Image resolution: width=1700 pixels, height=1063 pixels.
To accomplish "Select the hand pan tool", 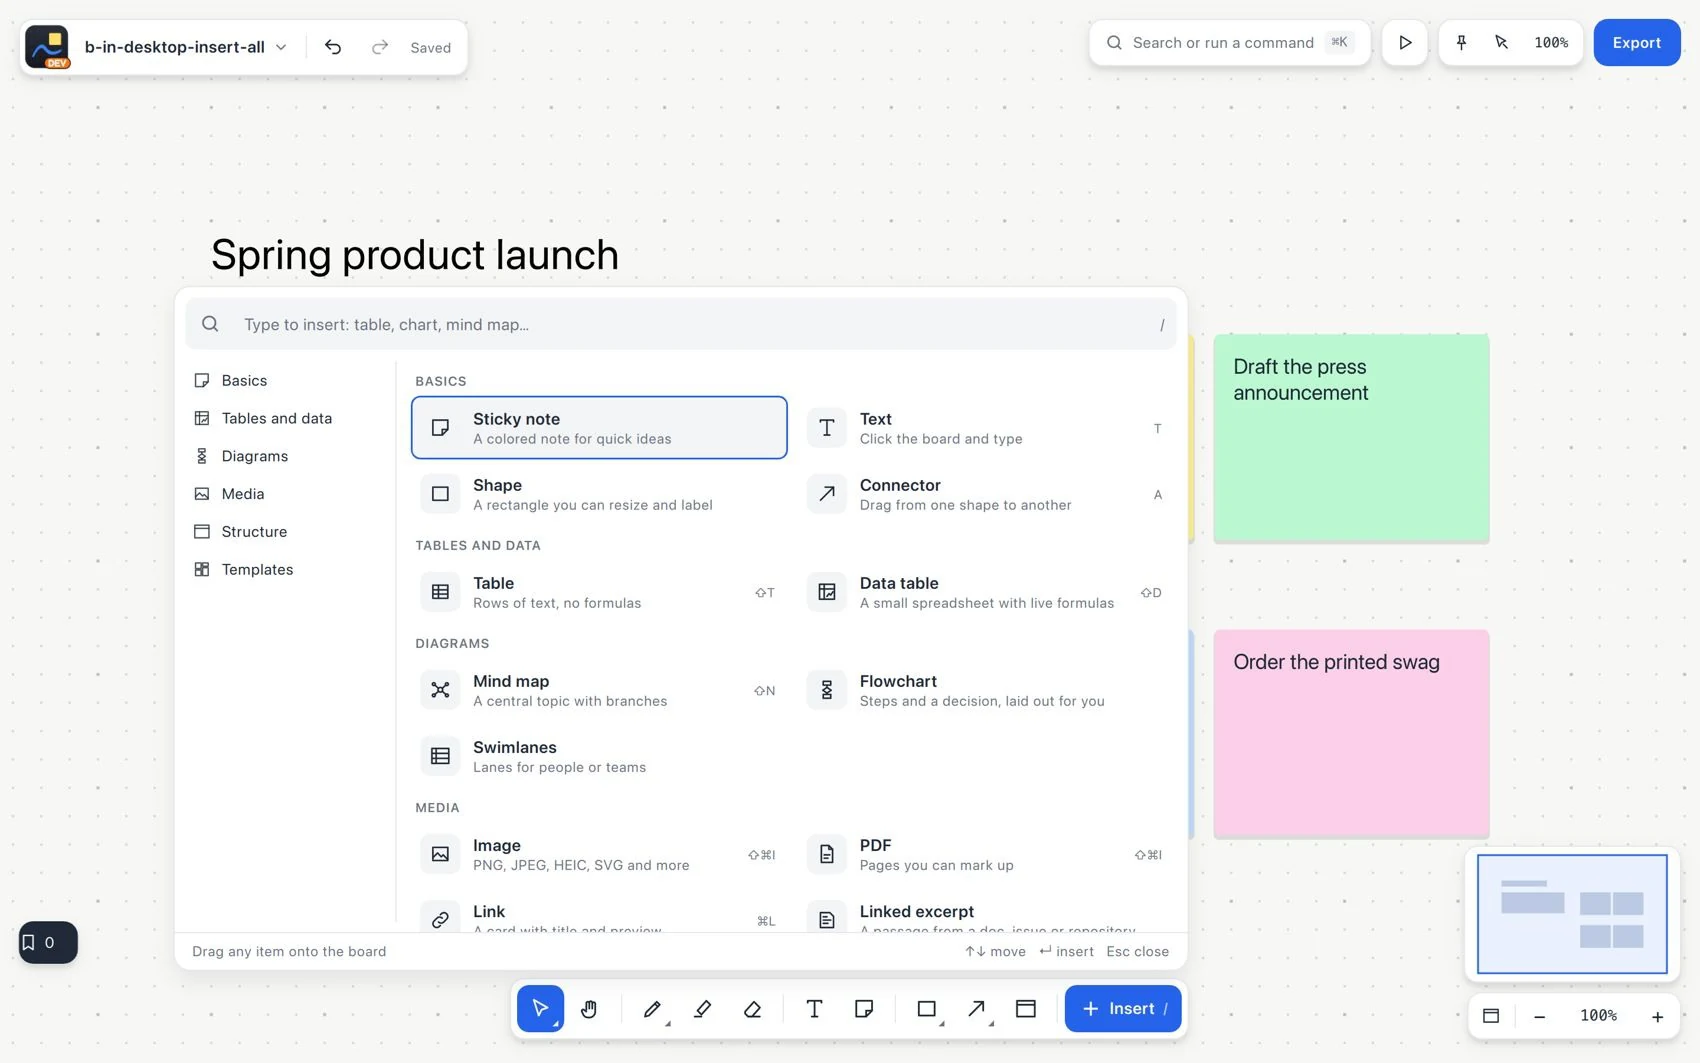I will click(589, 1009).
